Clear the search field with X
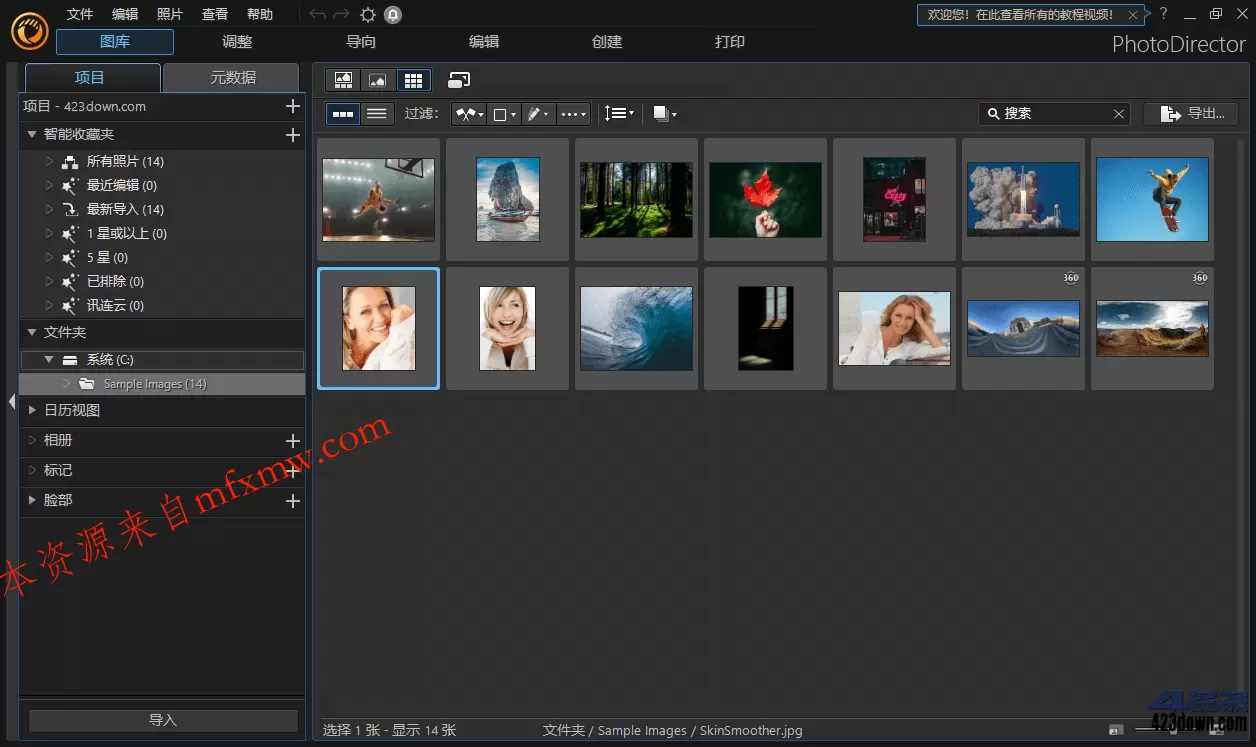This screenshot has height=747, width=1256. click(x=1119, y=114)
